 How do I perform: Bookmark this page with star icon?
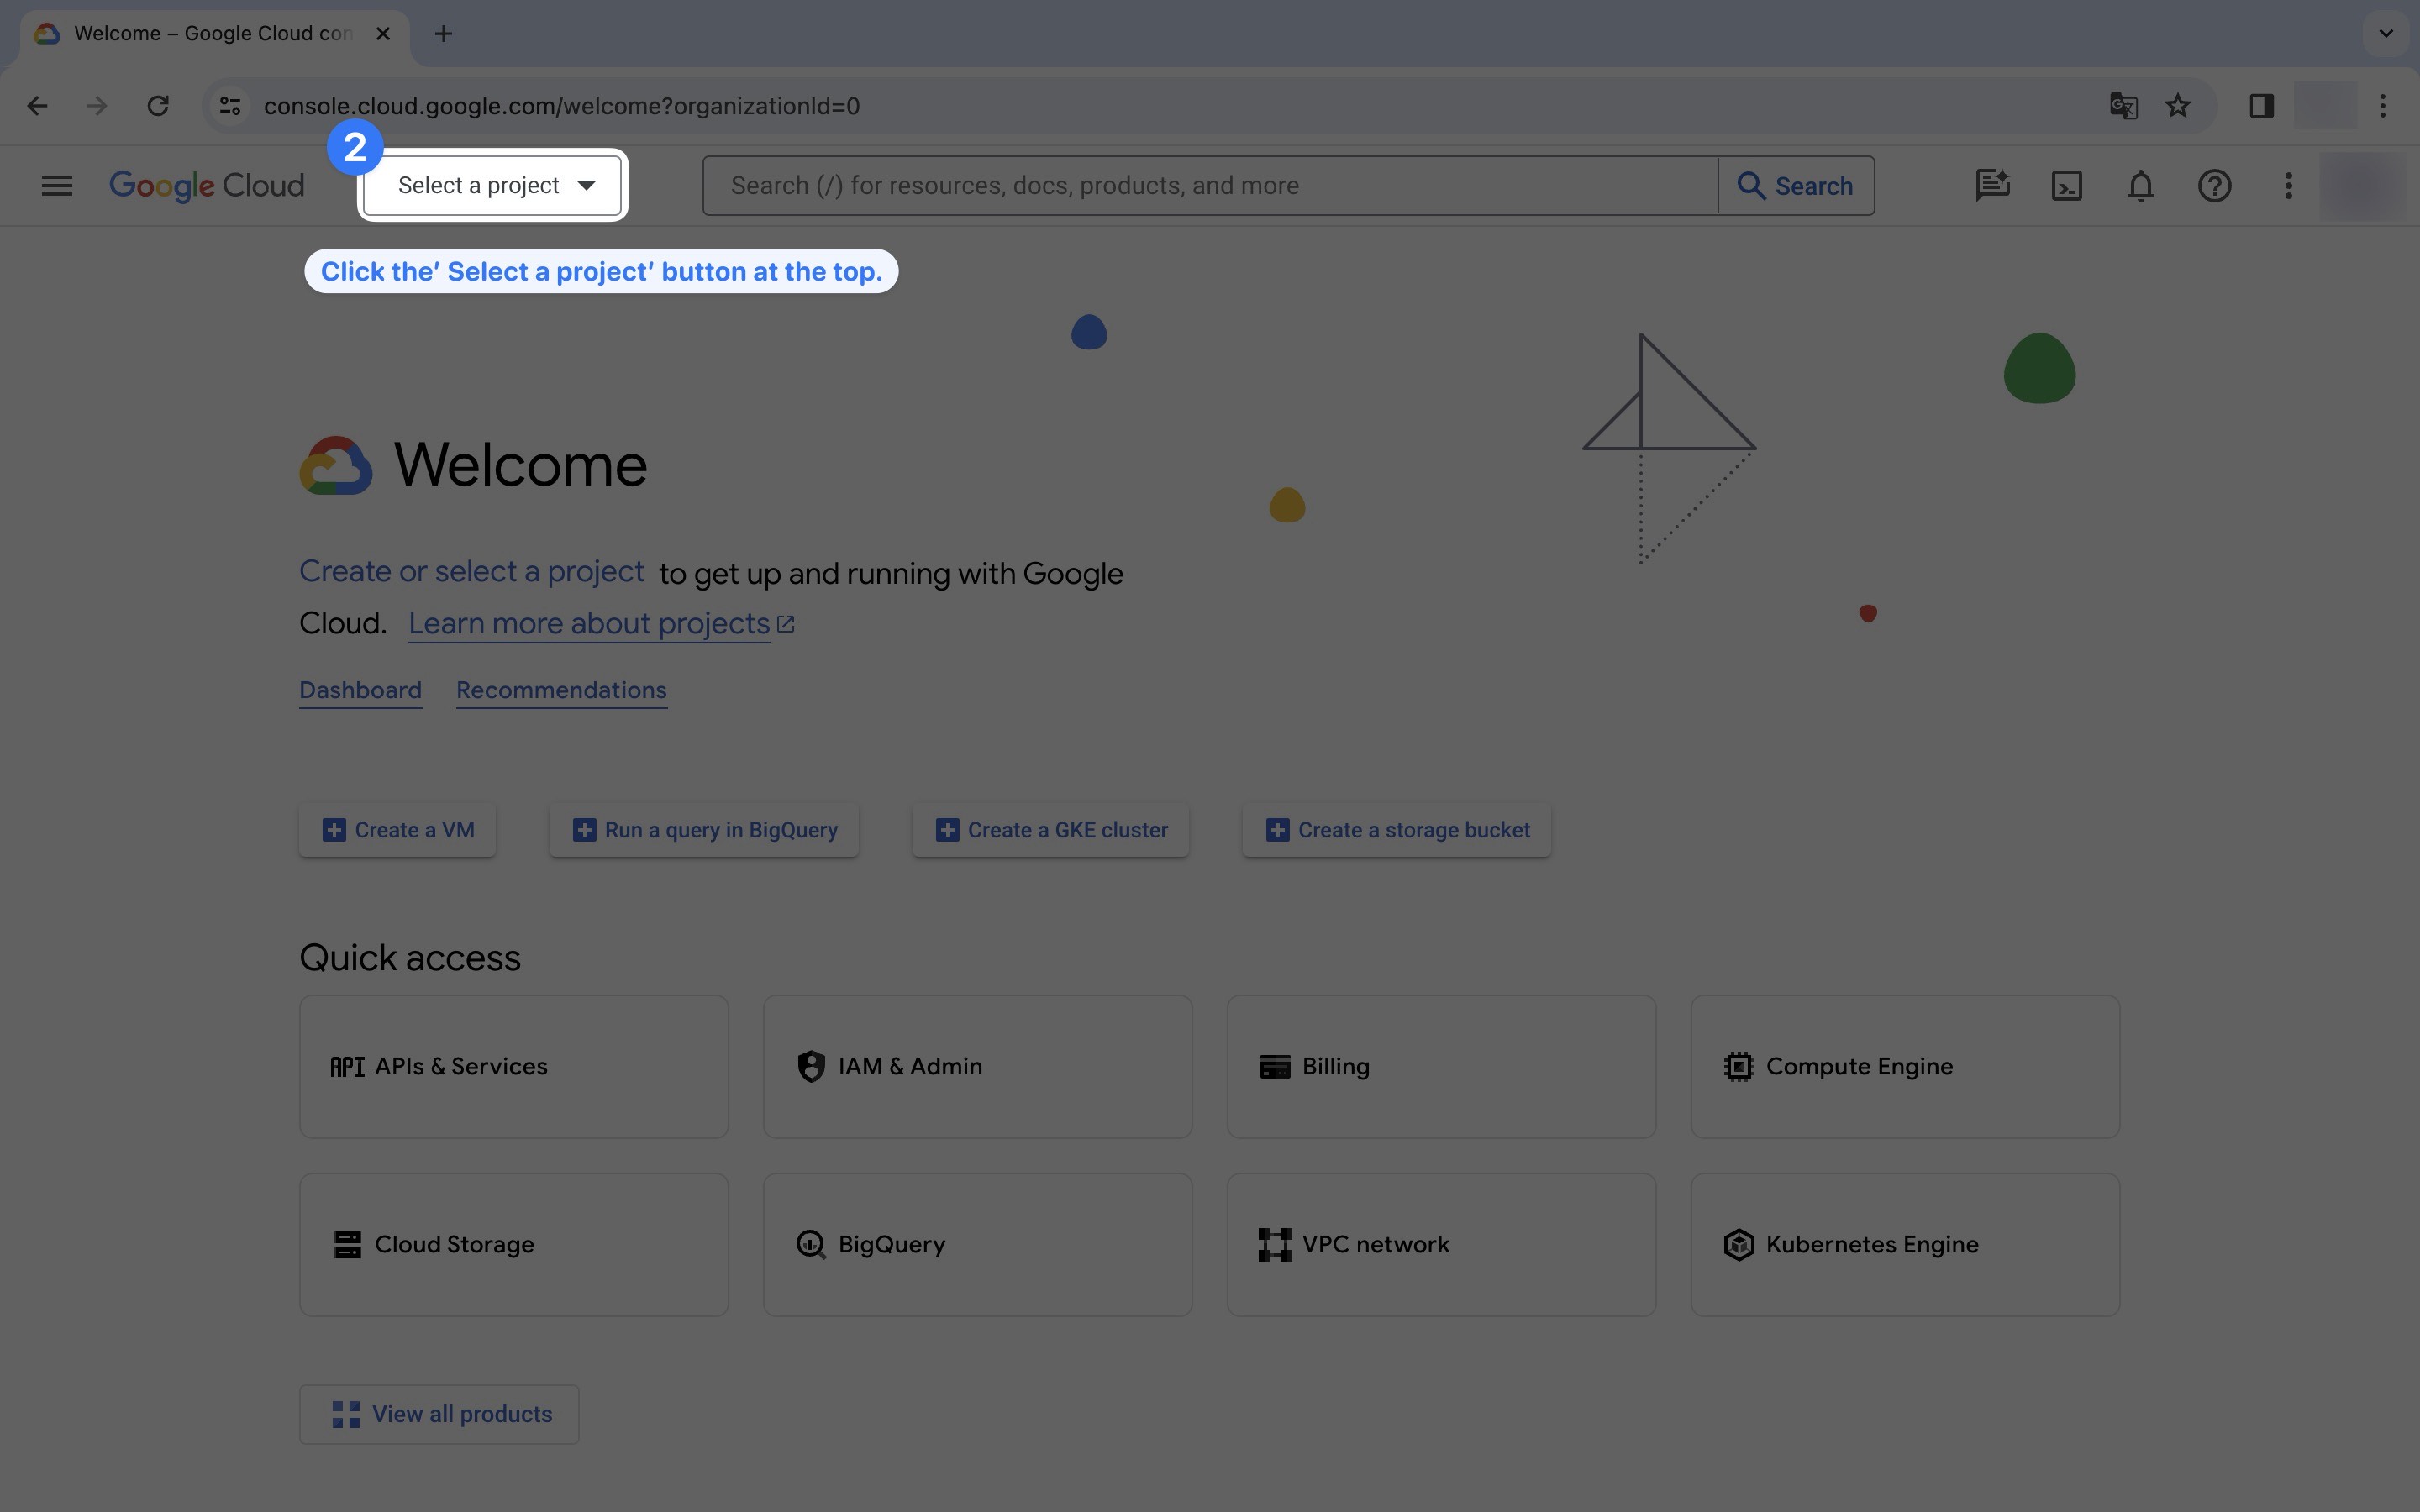2177,106
